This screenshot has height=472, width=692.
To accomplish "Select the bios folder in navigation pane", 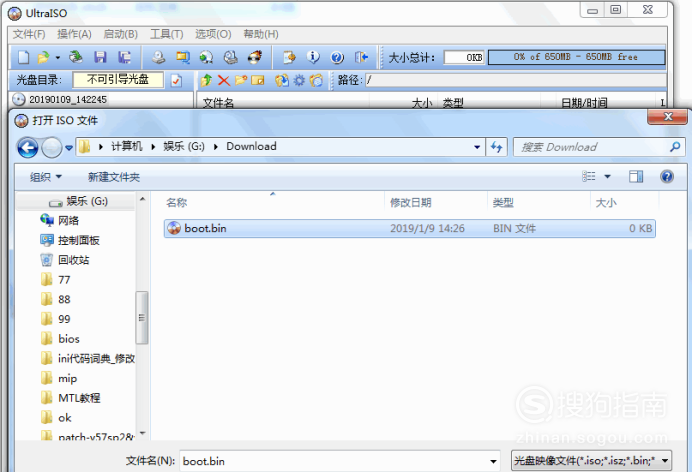I will pyautogui.click(x=69, y=339).
